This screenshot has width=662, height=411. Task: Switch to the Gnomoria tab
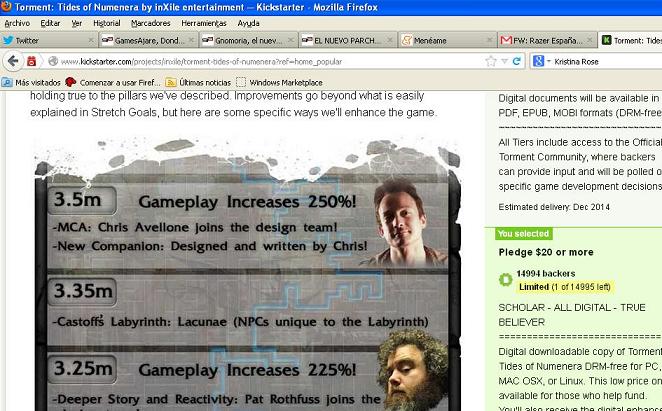[x=248, y=40]
